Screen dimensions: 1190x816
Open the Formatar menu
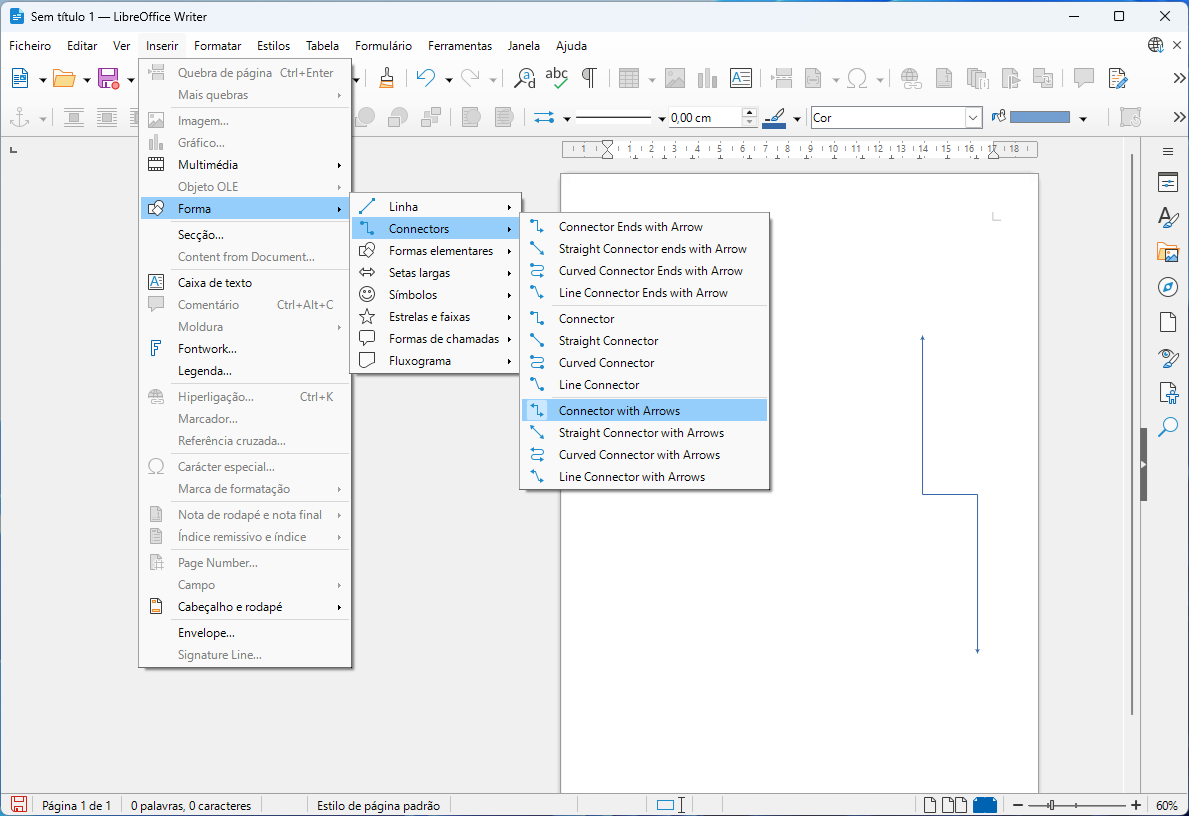pyautogui.click(x=217, y=46)
